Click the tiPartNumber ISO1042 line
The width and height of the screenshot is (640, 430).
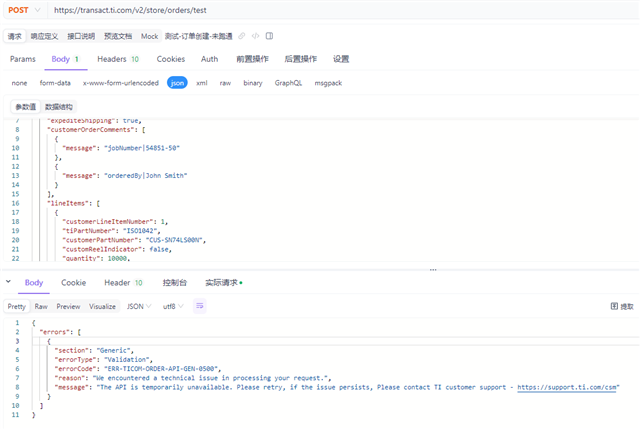click(x=111, y=231)
